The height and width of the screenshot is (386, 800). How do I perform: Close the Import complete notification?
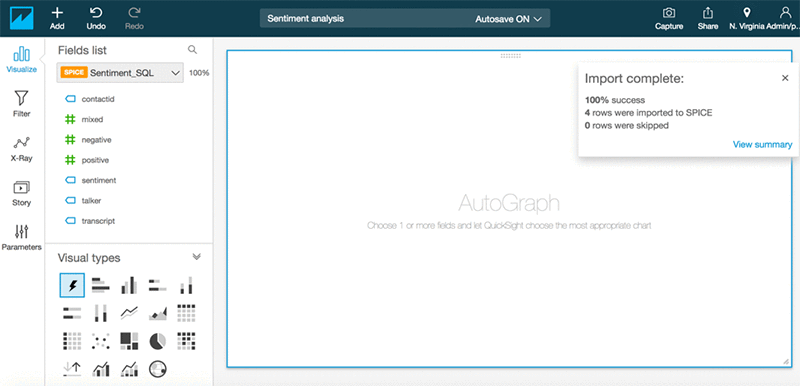tap(785, 78)
